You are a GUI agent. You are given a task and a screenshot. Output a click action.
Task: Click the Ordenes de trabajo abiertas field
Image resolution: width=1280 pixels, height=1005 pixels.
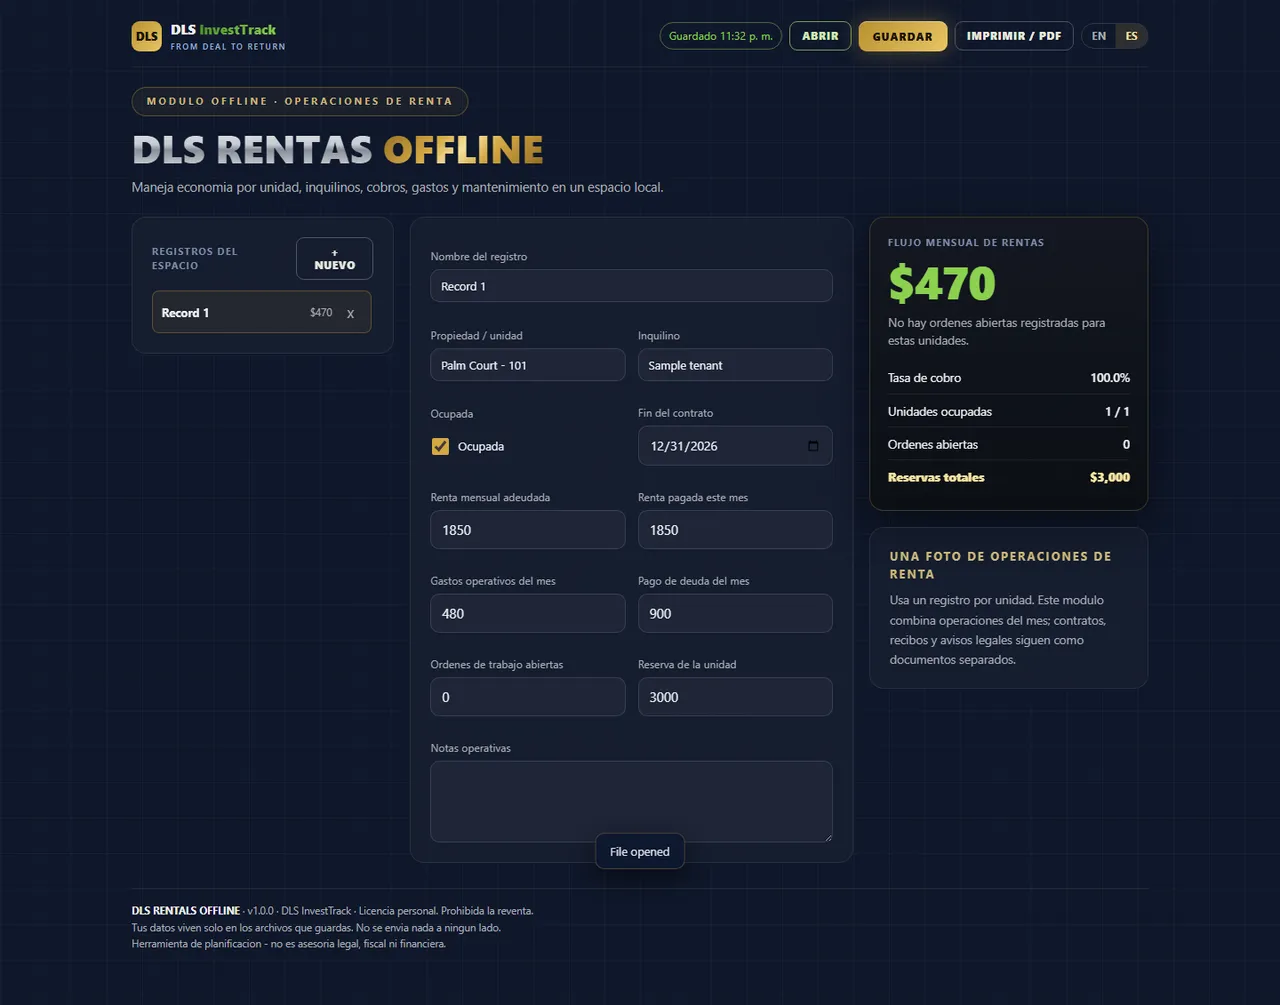pos(528,697)
